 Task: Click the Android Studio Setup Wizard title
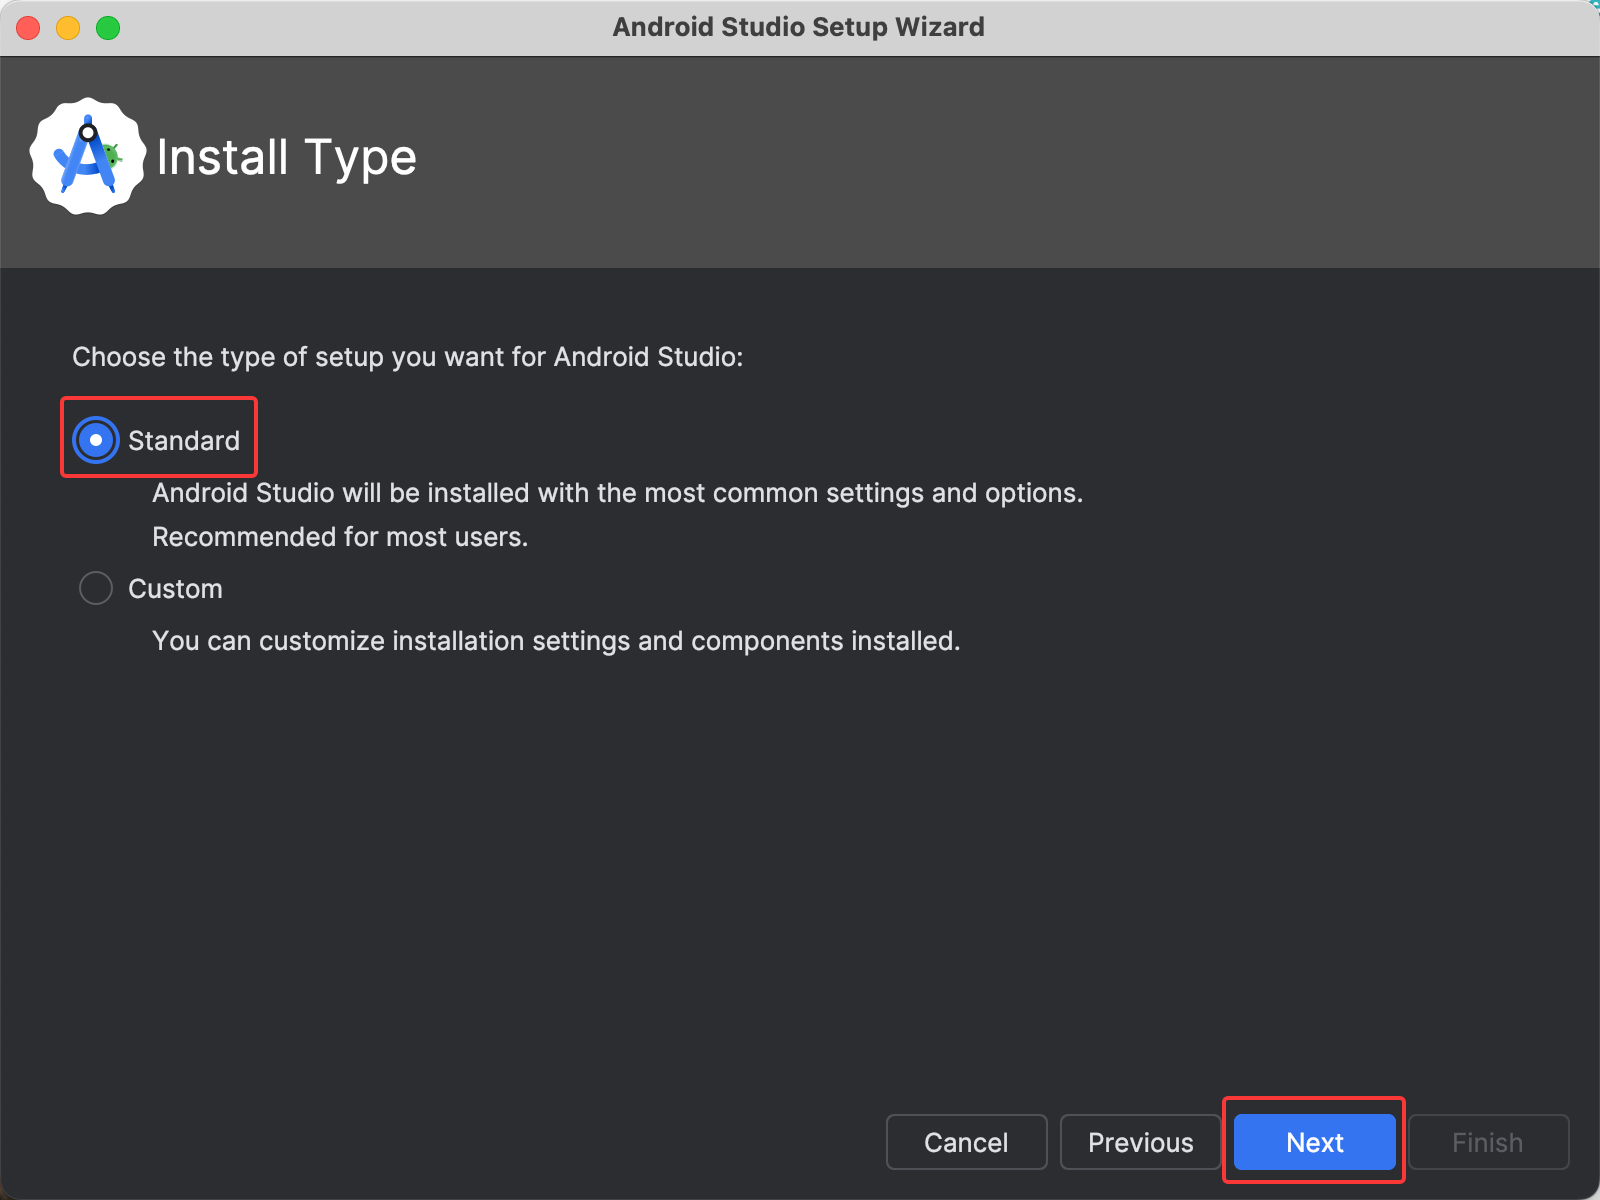click(798, 27)
